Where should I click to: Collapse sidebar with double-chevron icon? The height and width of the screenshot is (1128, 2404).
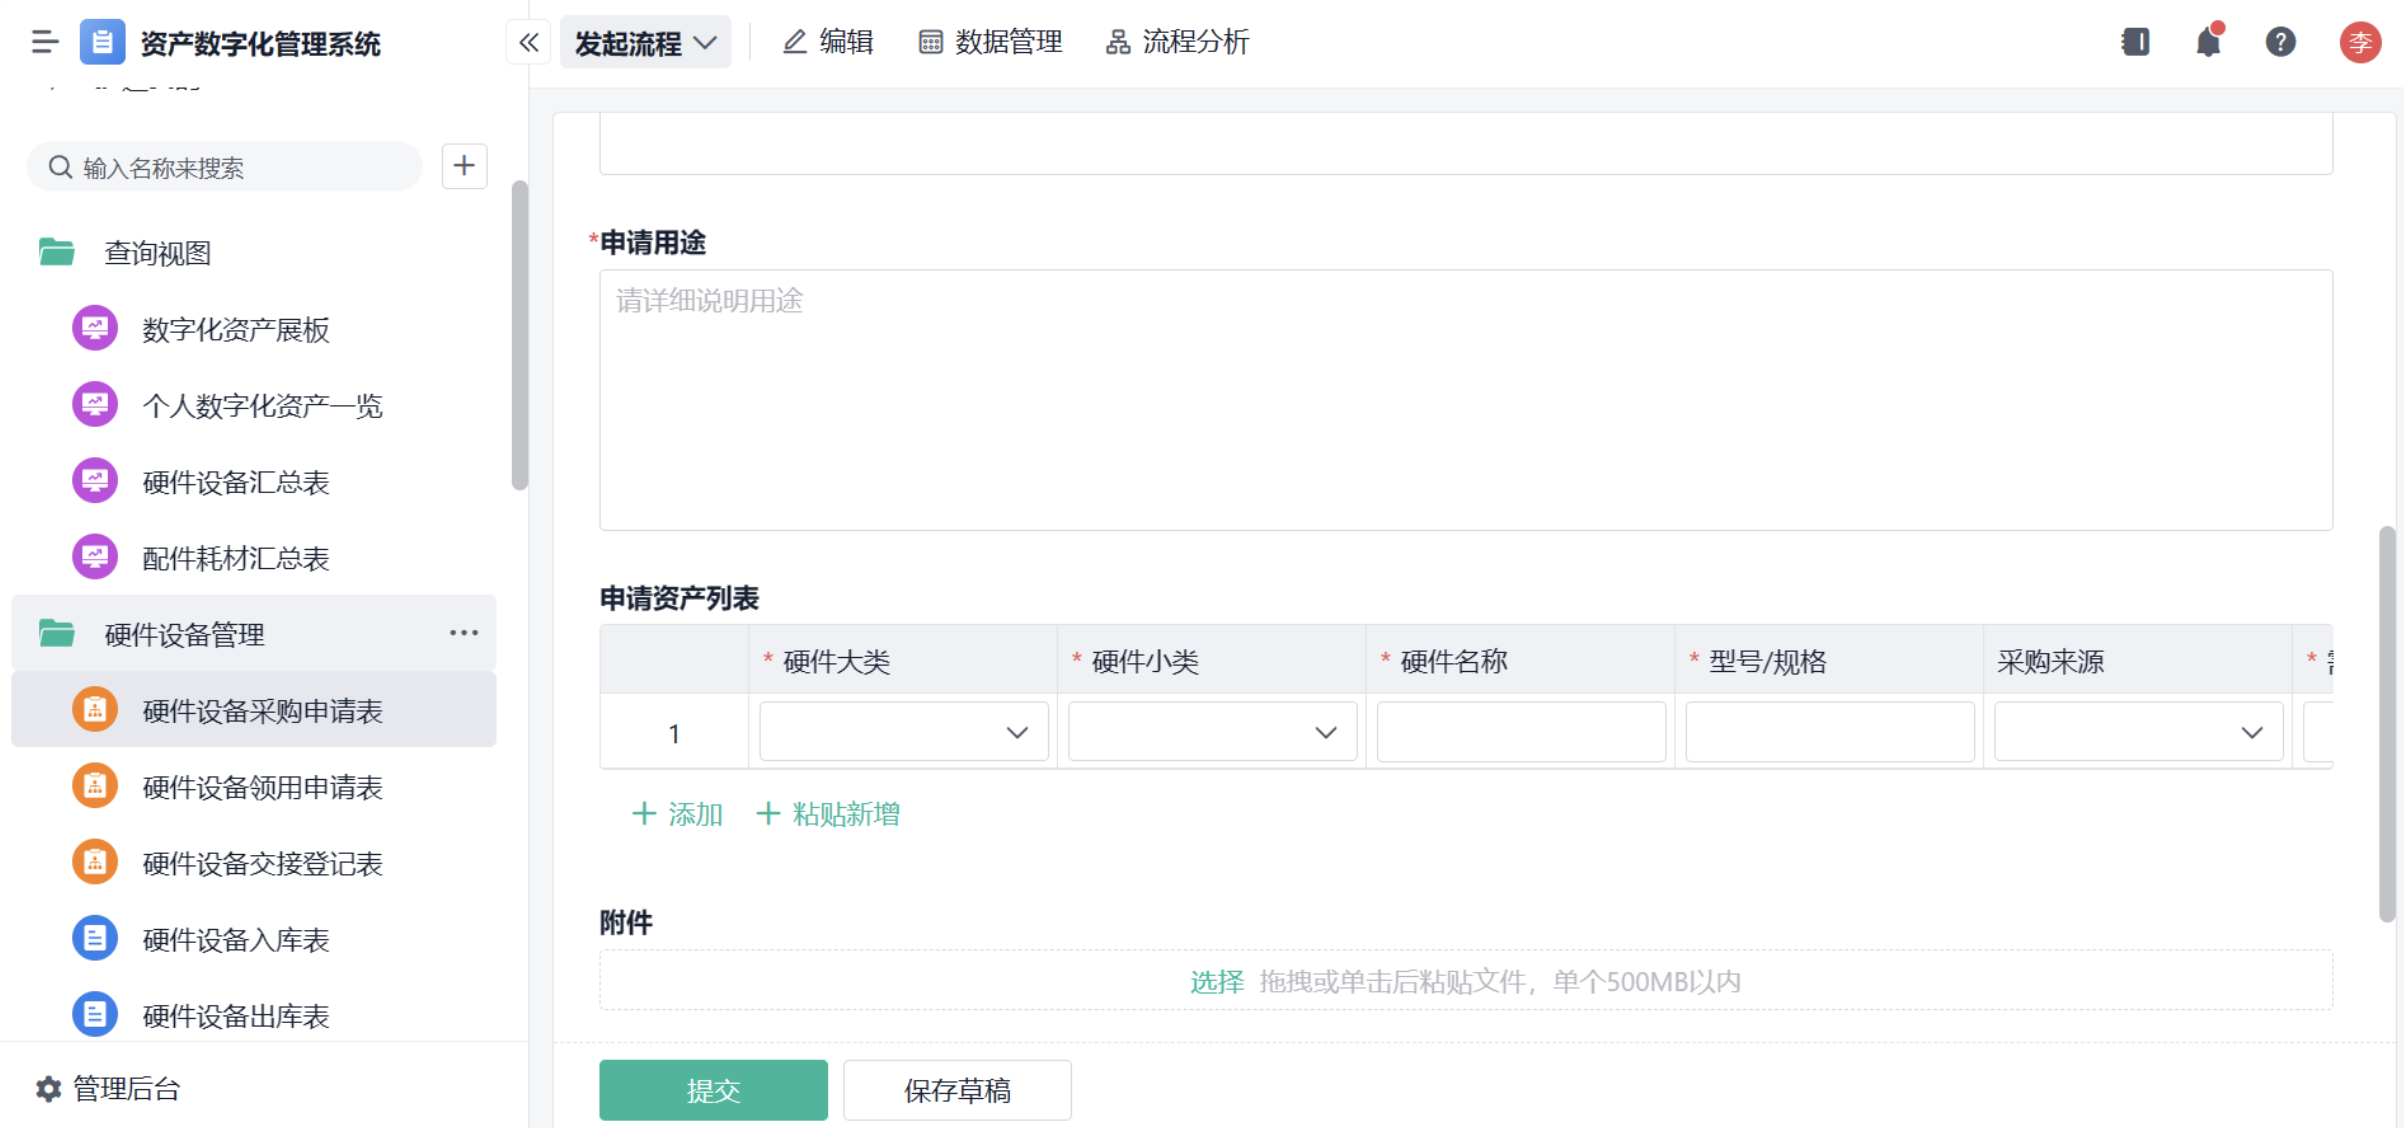coord(529,42)
